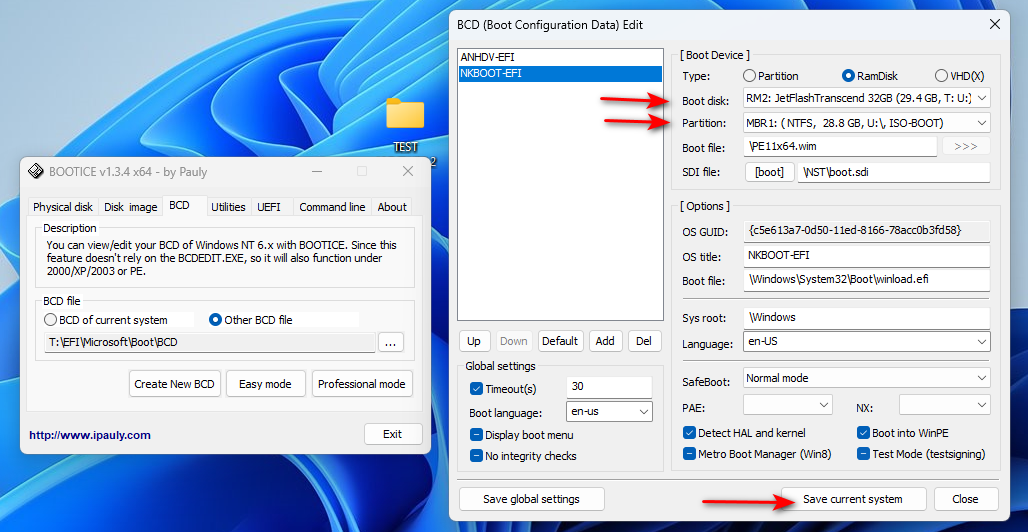Viewport: 1028px width, 532px height.
Task: Switch to the Physical disk tab
Action: (x=63, y=207)
